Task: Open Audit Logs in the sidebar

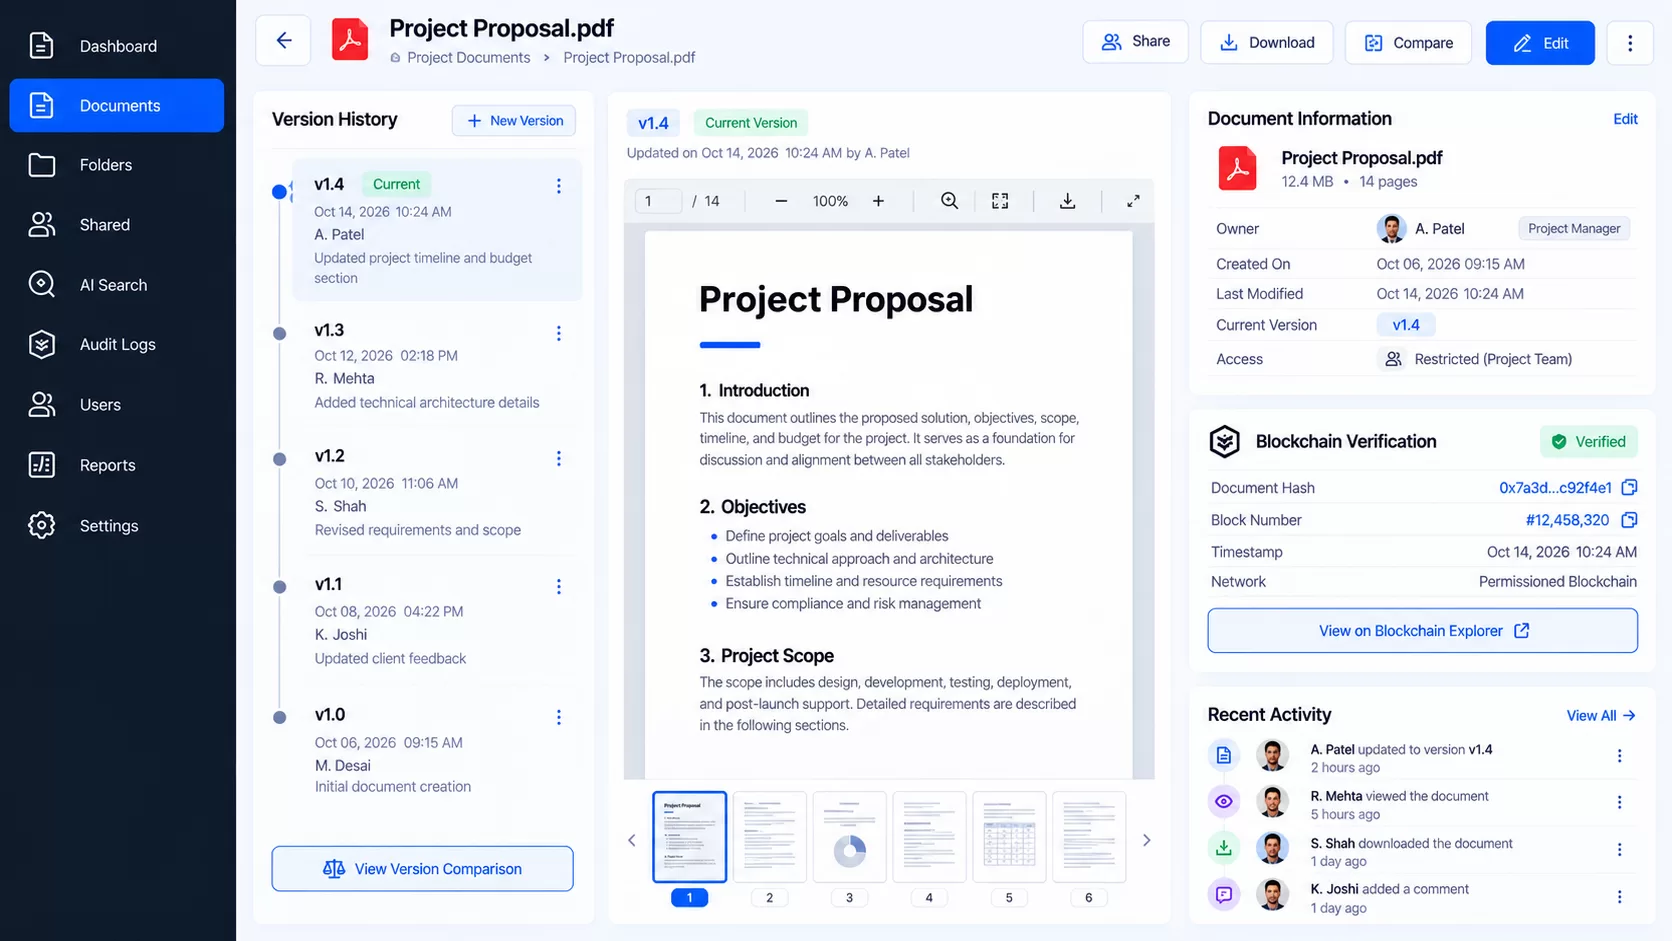Action: tap(117, 344)
